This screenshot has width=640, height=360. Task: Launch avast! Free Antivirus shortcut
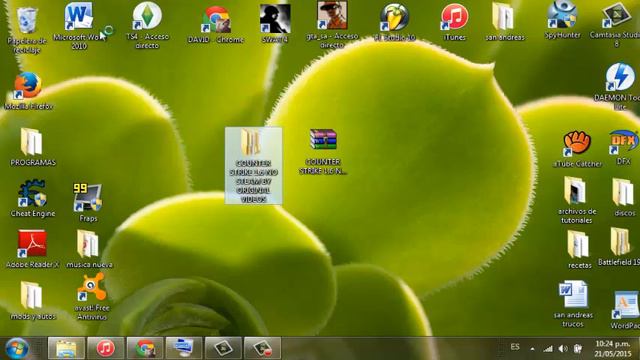92,287
